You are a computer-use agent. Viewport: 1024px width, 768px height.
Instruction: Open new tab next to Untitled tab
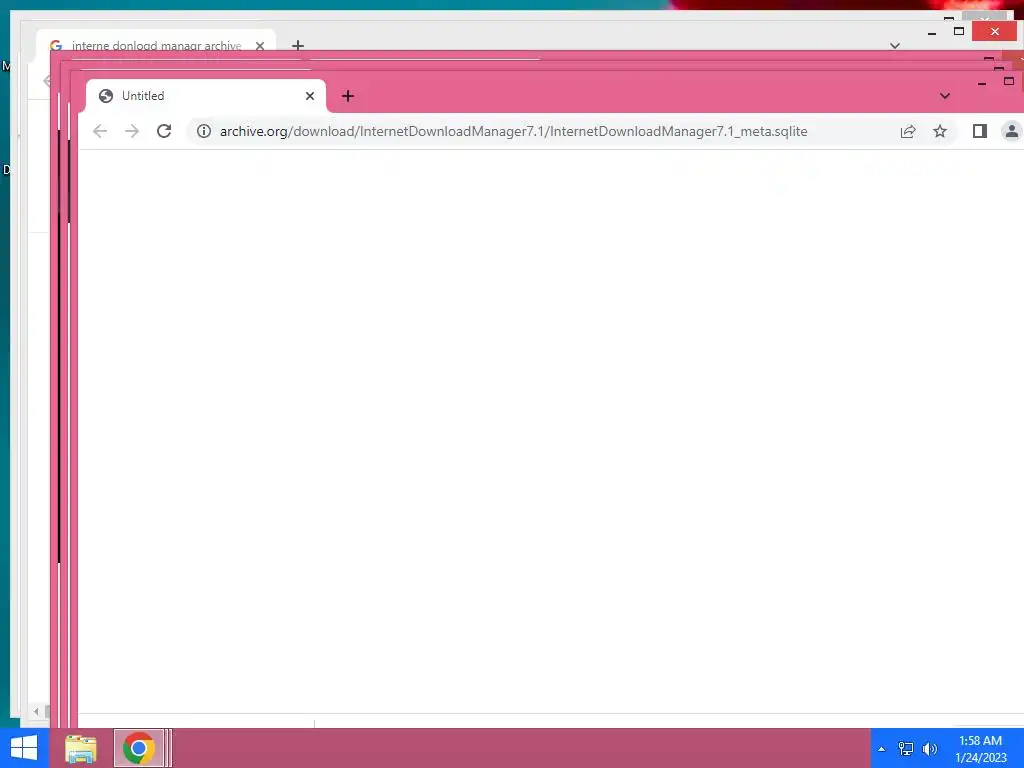click(x=347, y=97)
